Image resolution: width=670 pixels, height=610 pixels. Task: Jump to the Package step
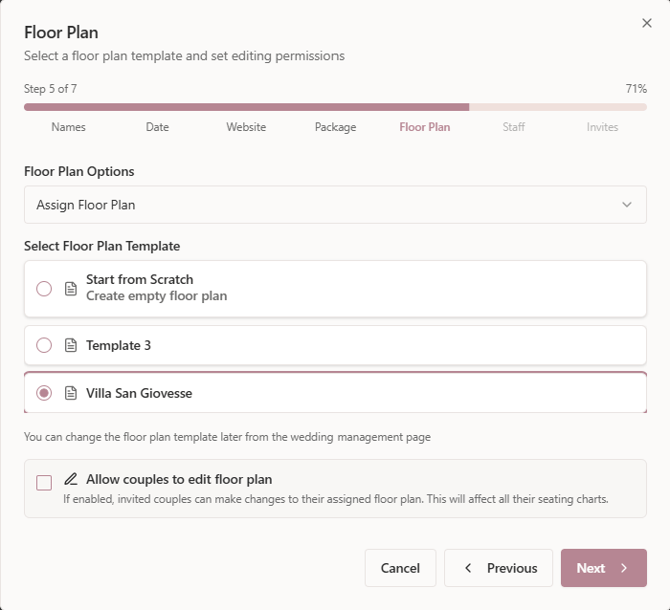[x=335, y=127]
